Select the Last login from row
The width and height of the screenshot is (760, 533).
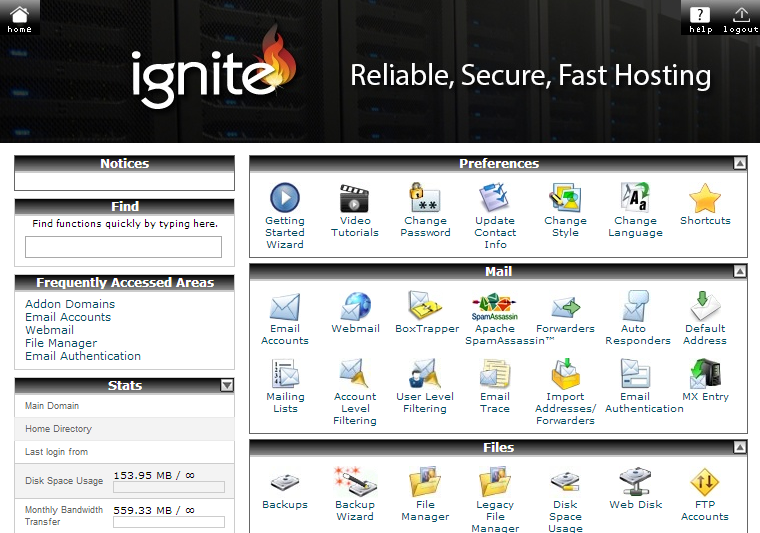pyautogui.click(x=125, y=452)
